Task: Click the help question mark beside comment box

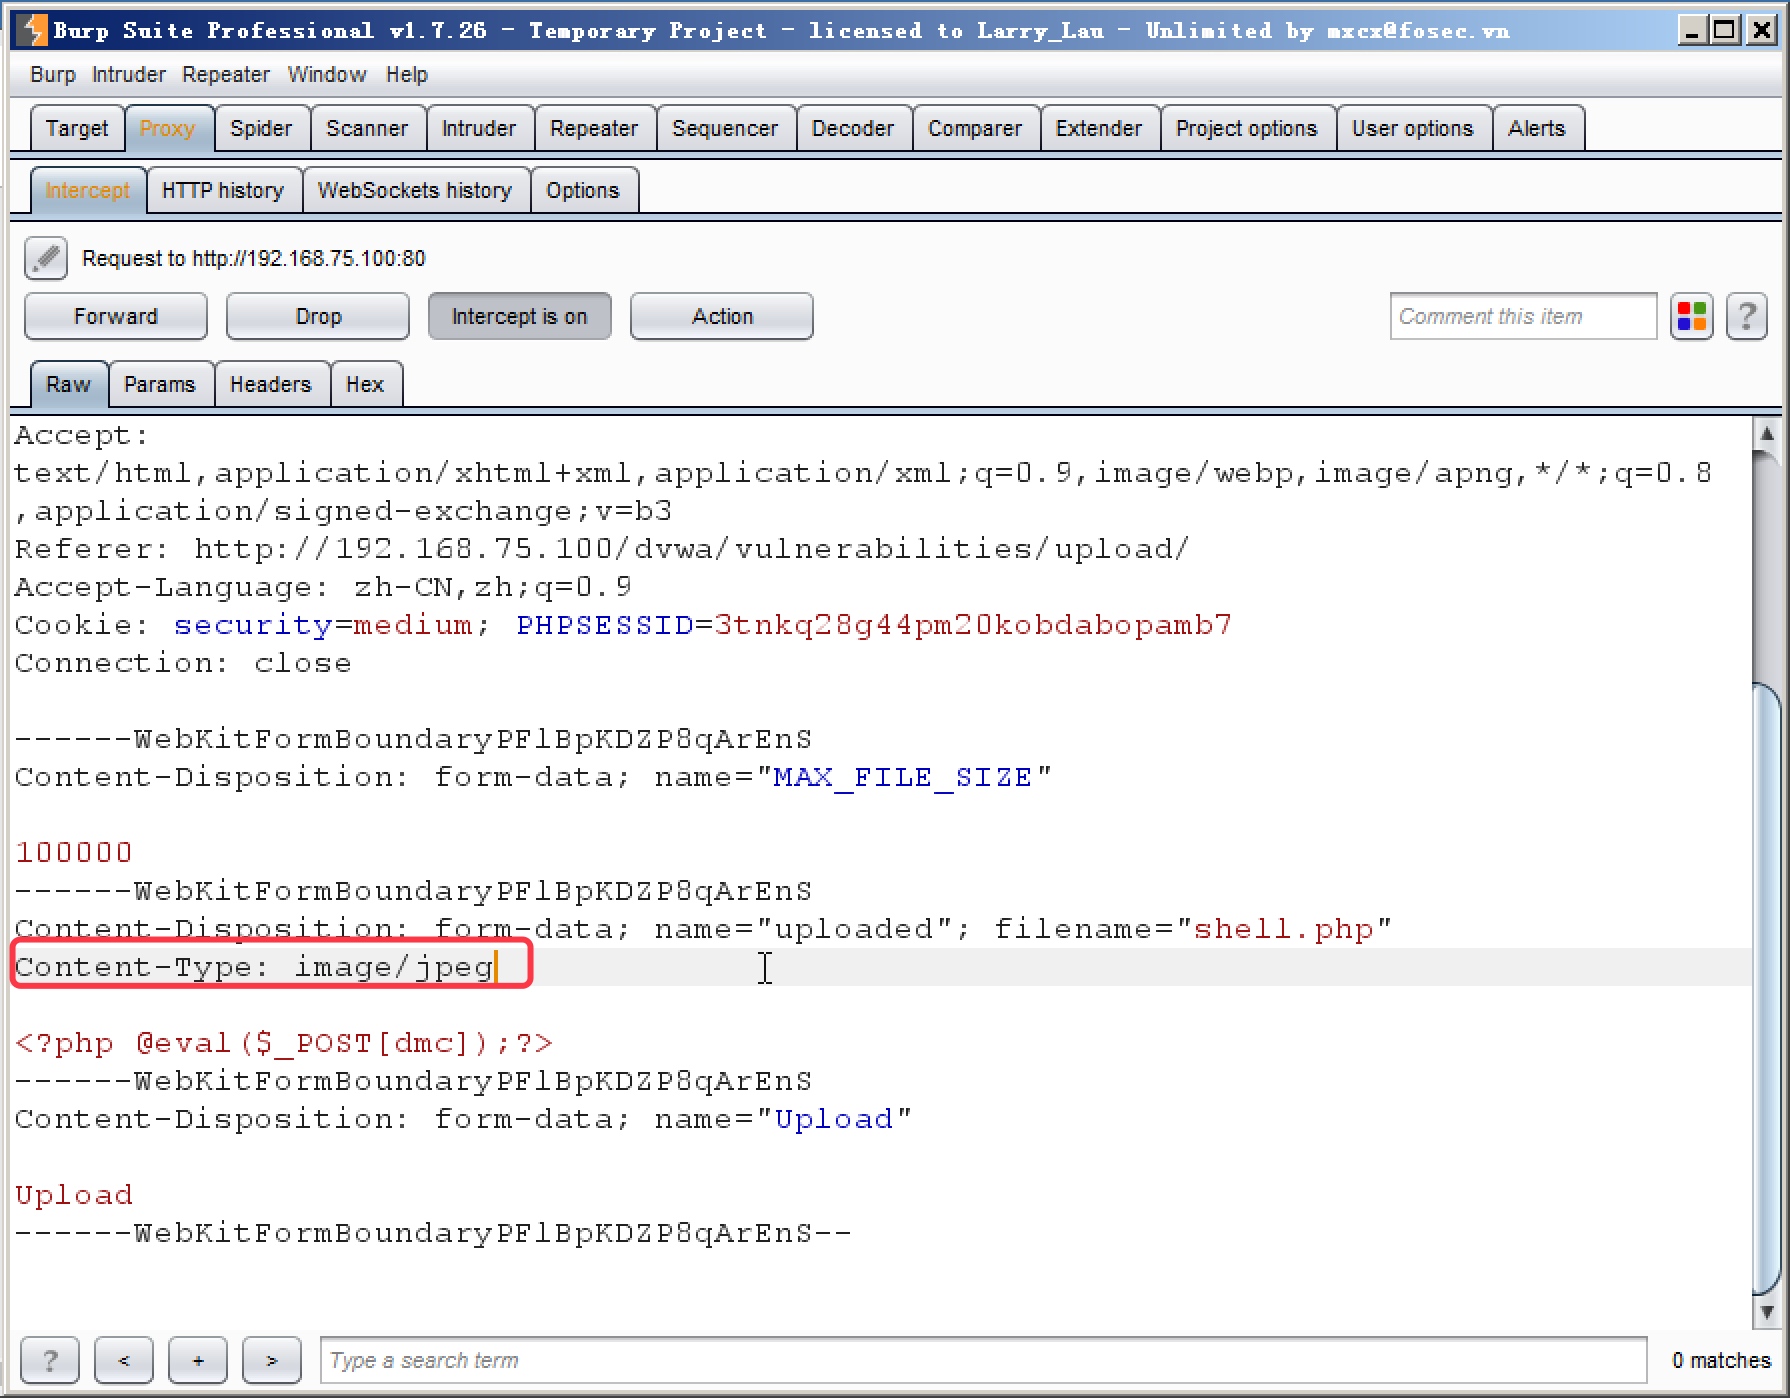Action: click(1747, 317)
